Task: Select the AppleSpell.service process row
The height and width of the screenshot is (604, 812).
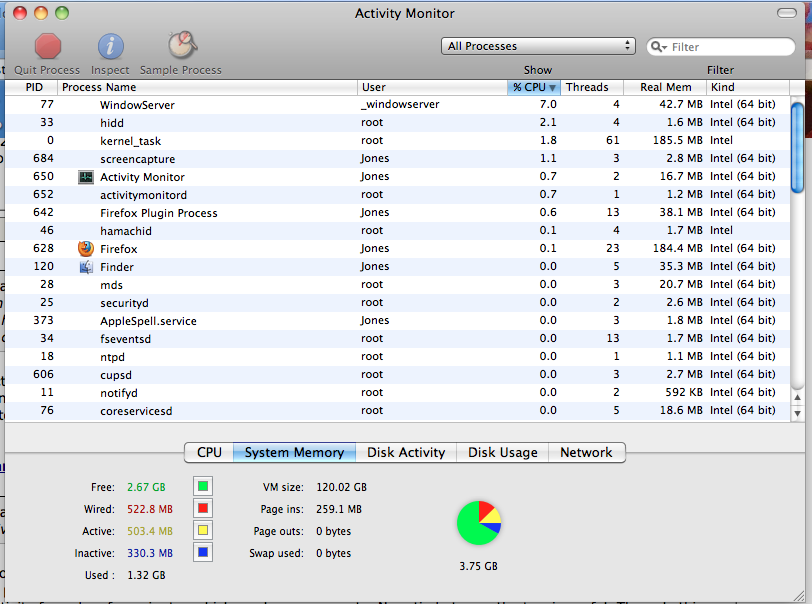Action: pyautogui.click(x=397, y=321)
